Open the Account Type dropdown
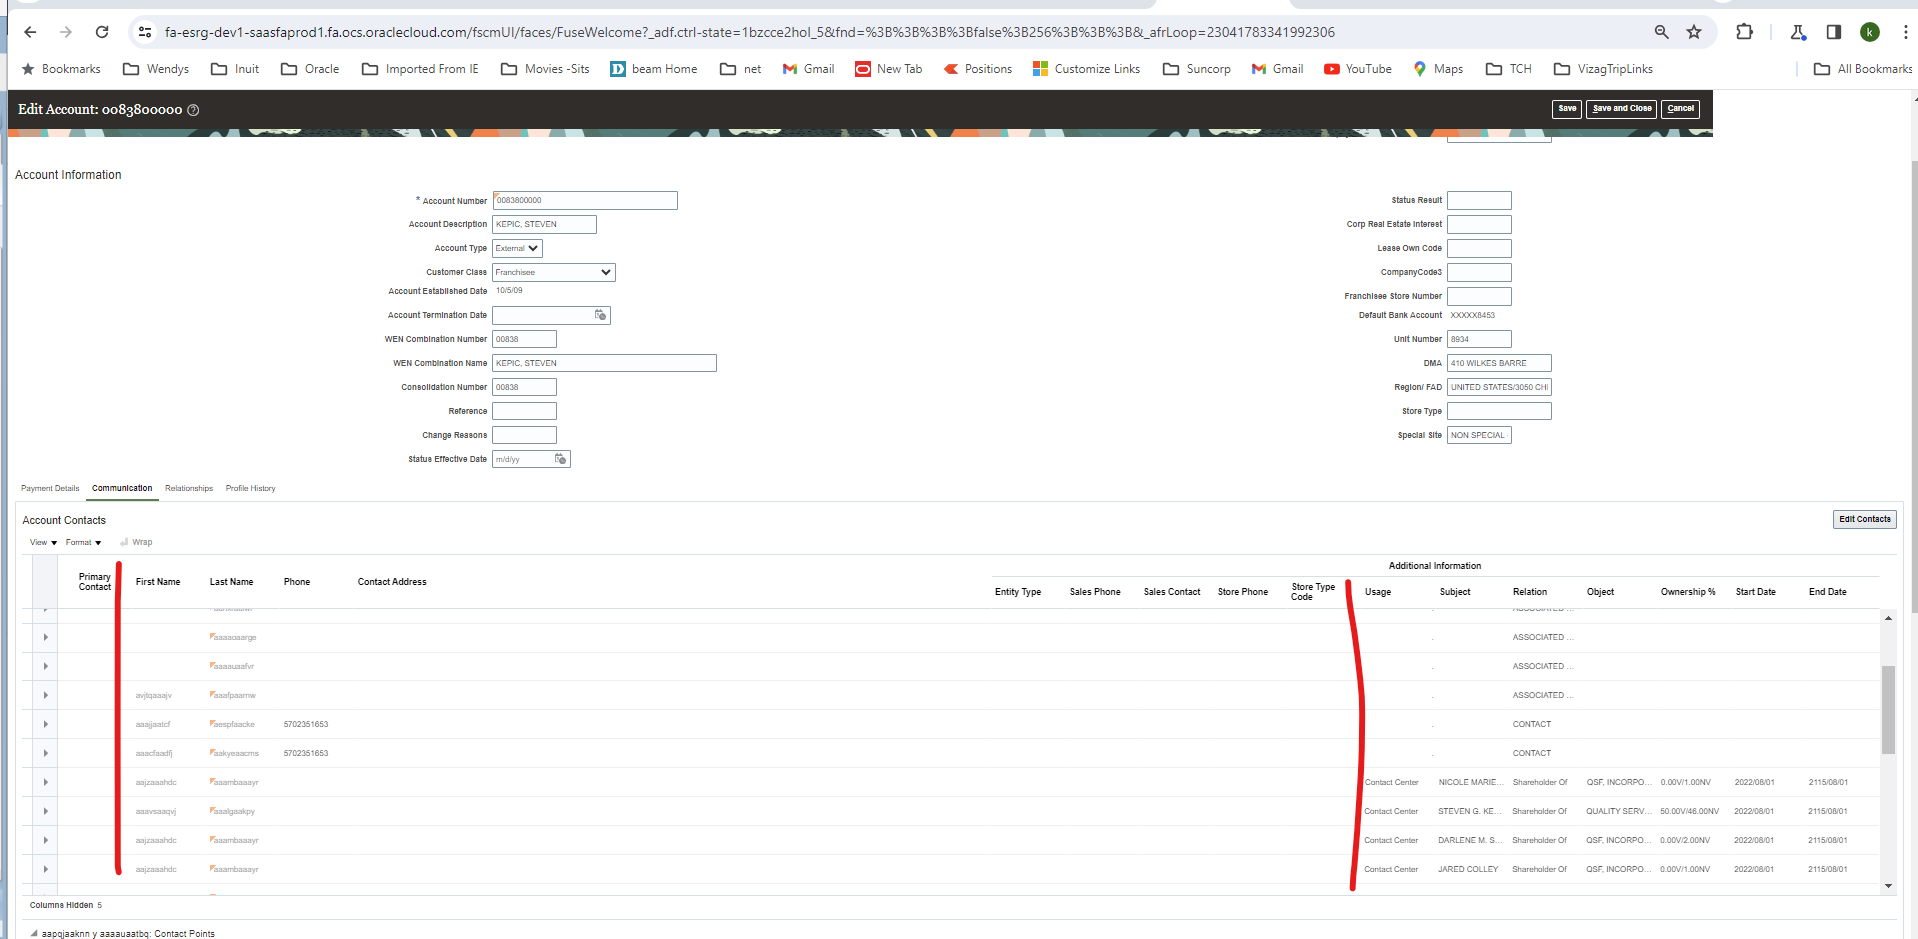This screenshot has width=1918, height=939. point(517,248)
